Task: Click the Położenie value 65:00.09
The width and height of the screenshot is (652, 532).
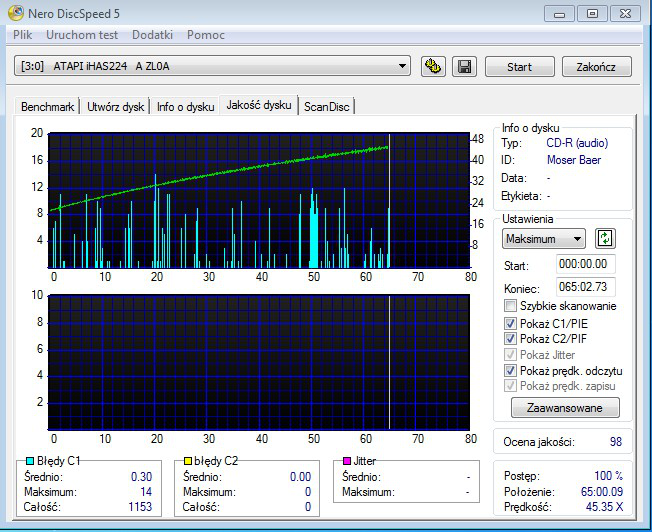Action: [x=602, y=492]
